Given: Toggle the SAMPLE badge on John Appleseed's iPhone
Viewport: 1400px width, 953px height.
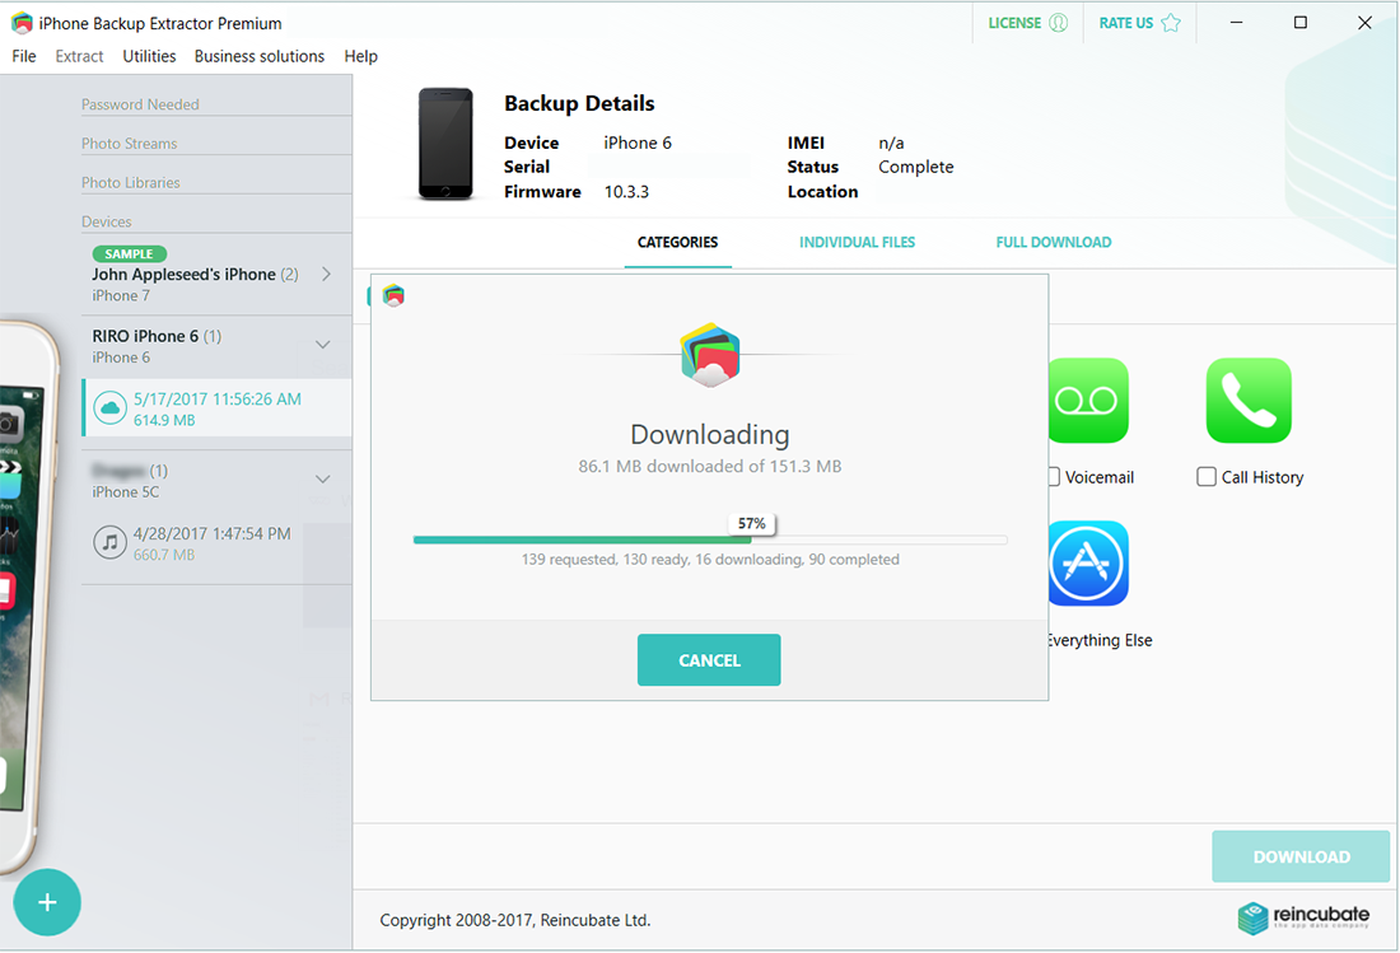Looking at the screenshot, I should [x=128, y=254].
